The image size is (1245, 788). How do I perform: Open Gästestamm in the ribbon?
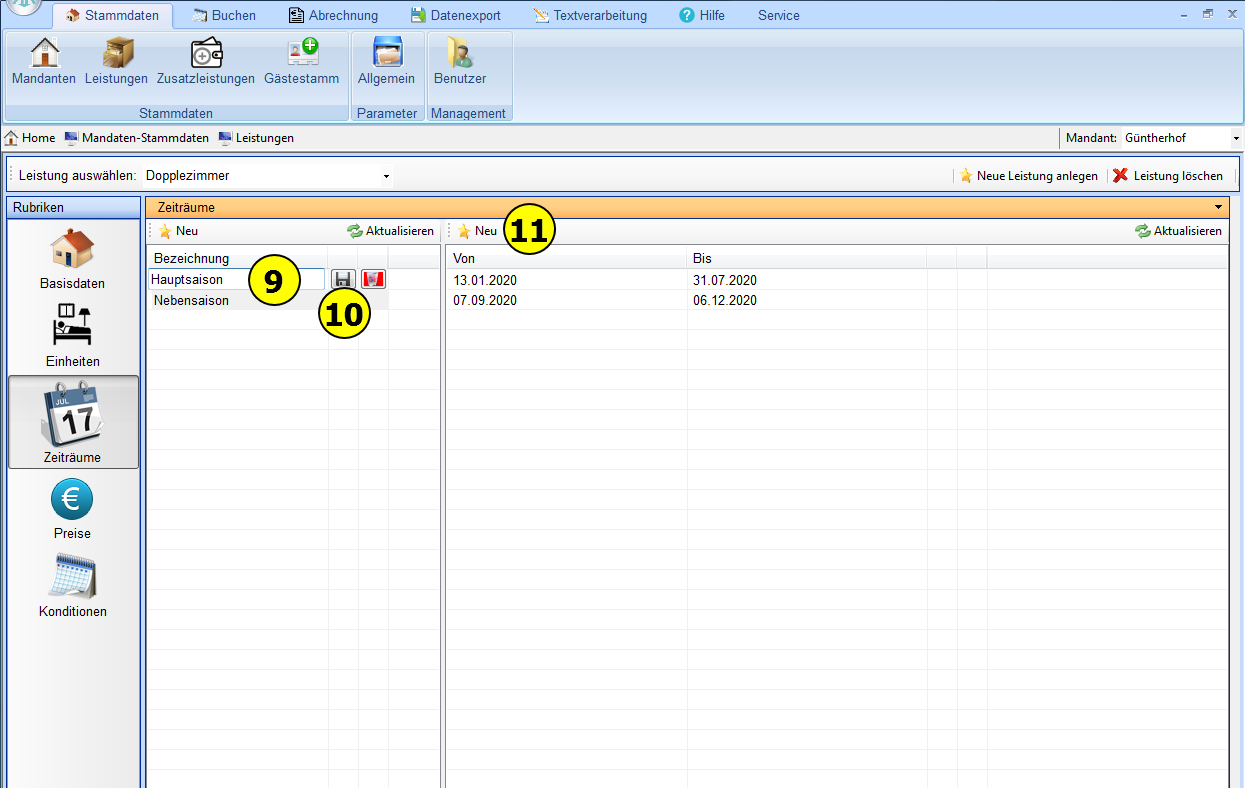[301, 60]
